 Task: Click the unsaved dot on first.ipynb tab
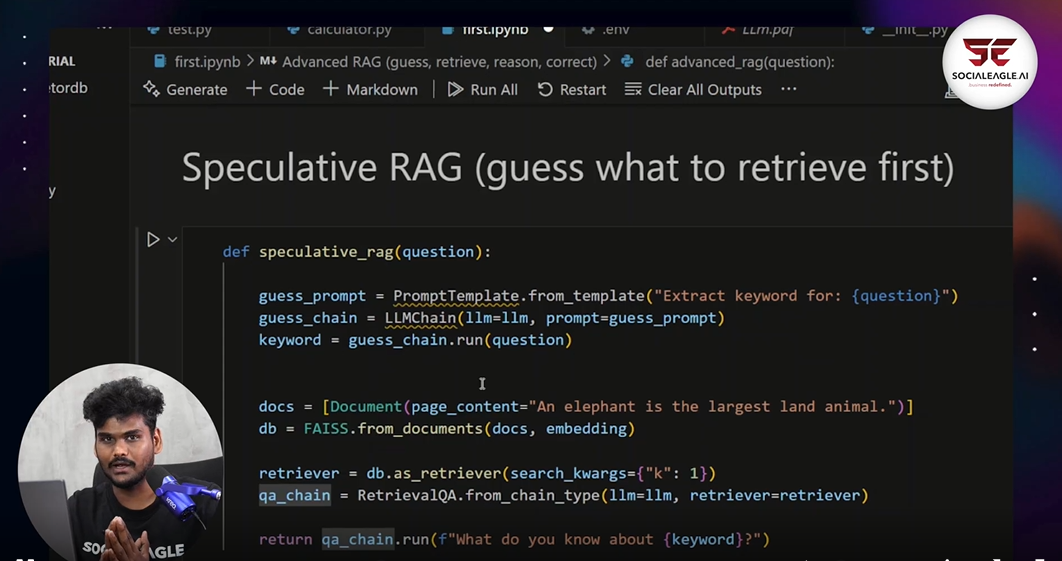[548, 29]
